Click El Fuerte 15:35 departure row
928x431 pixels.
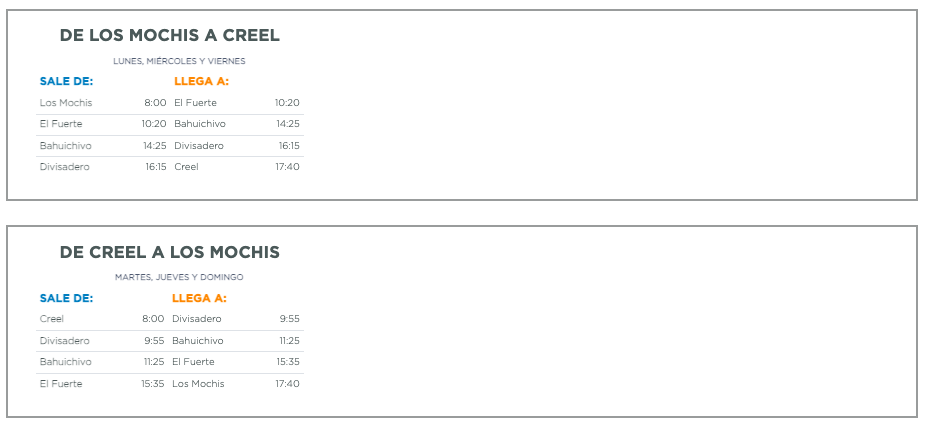(102, 384)
